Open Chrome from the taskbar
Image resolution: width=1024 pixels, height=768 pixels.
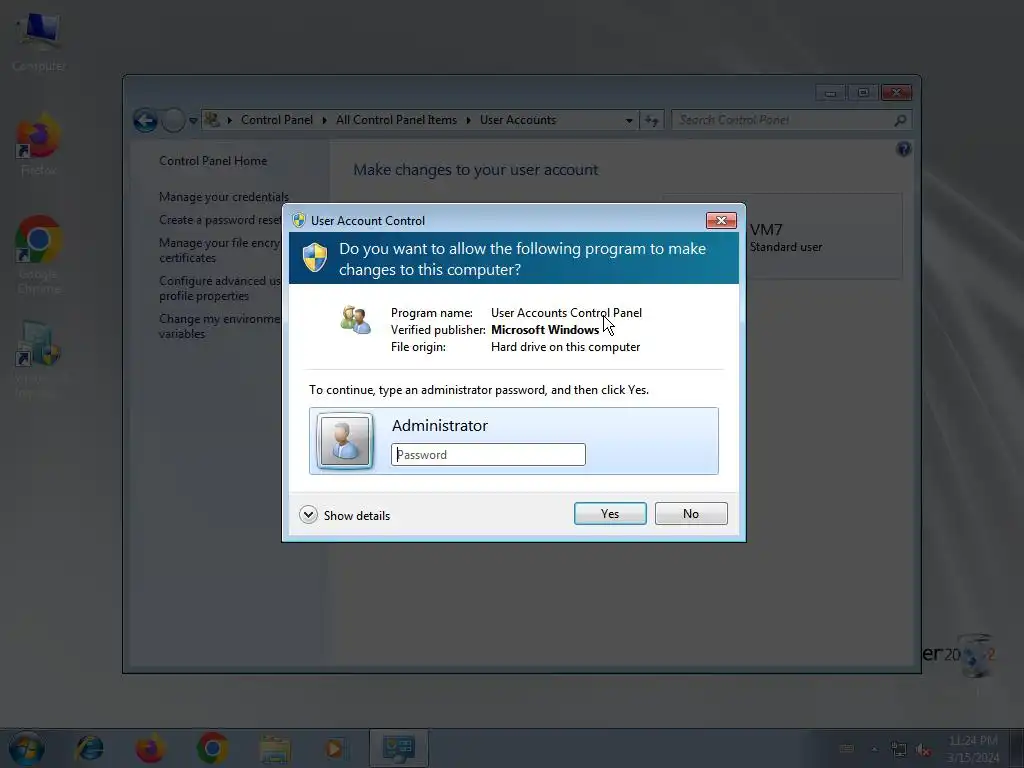point(212,748)
